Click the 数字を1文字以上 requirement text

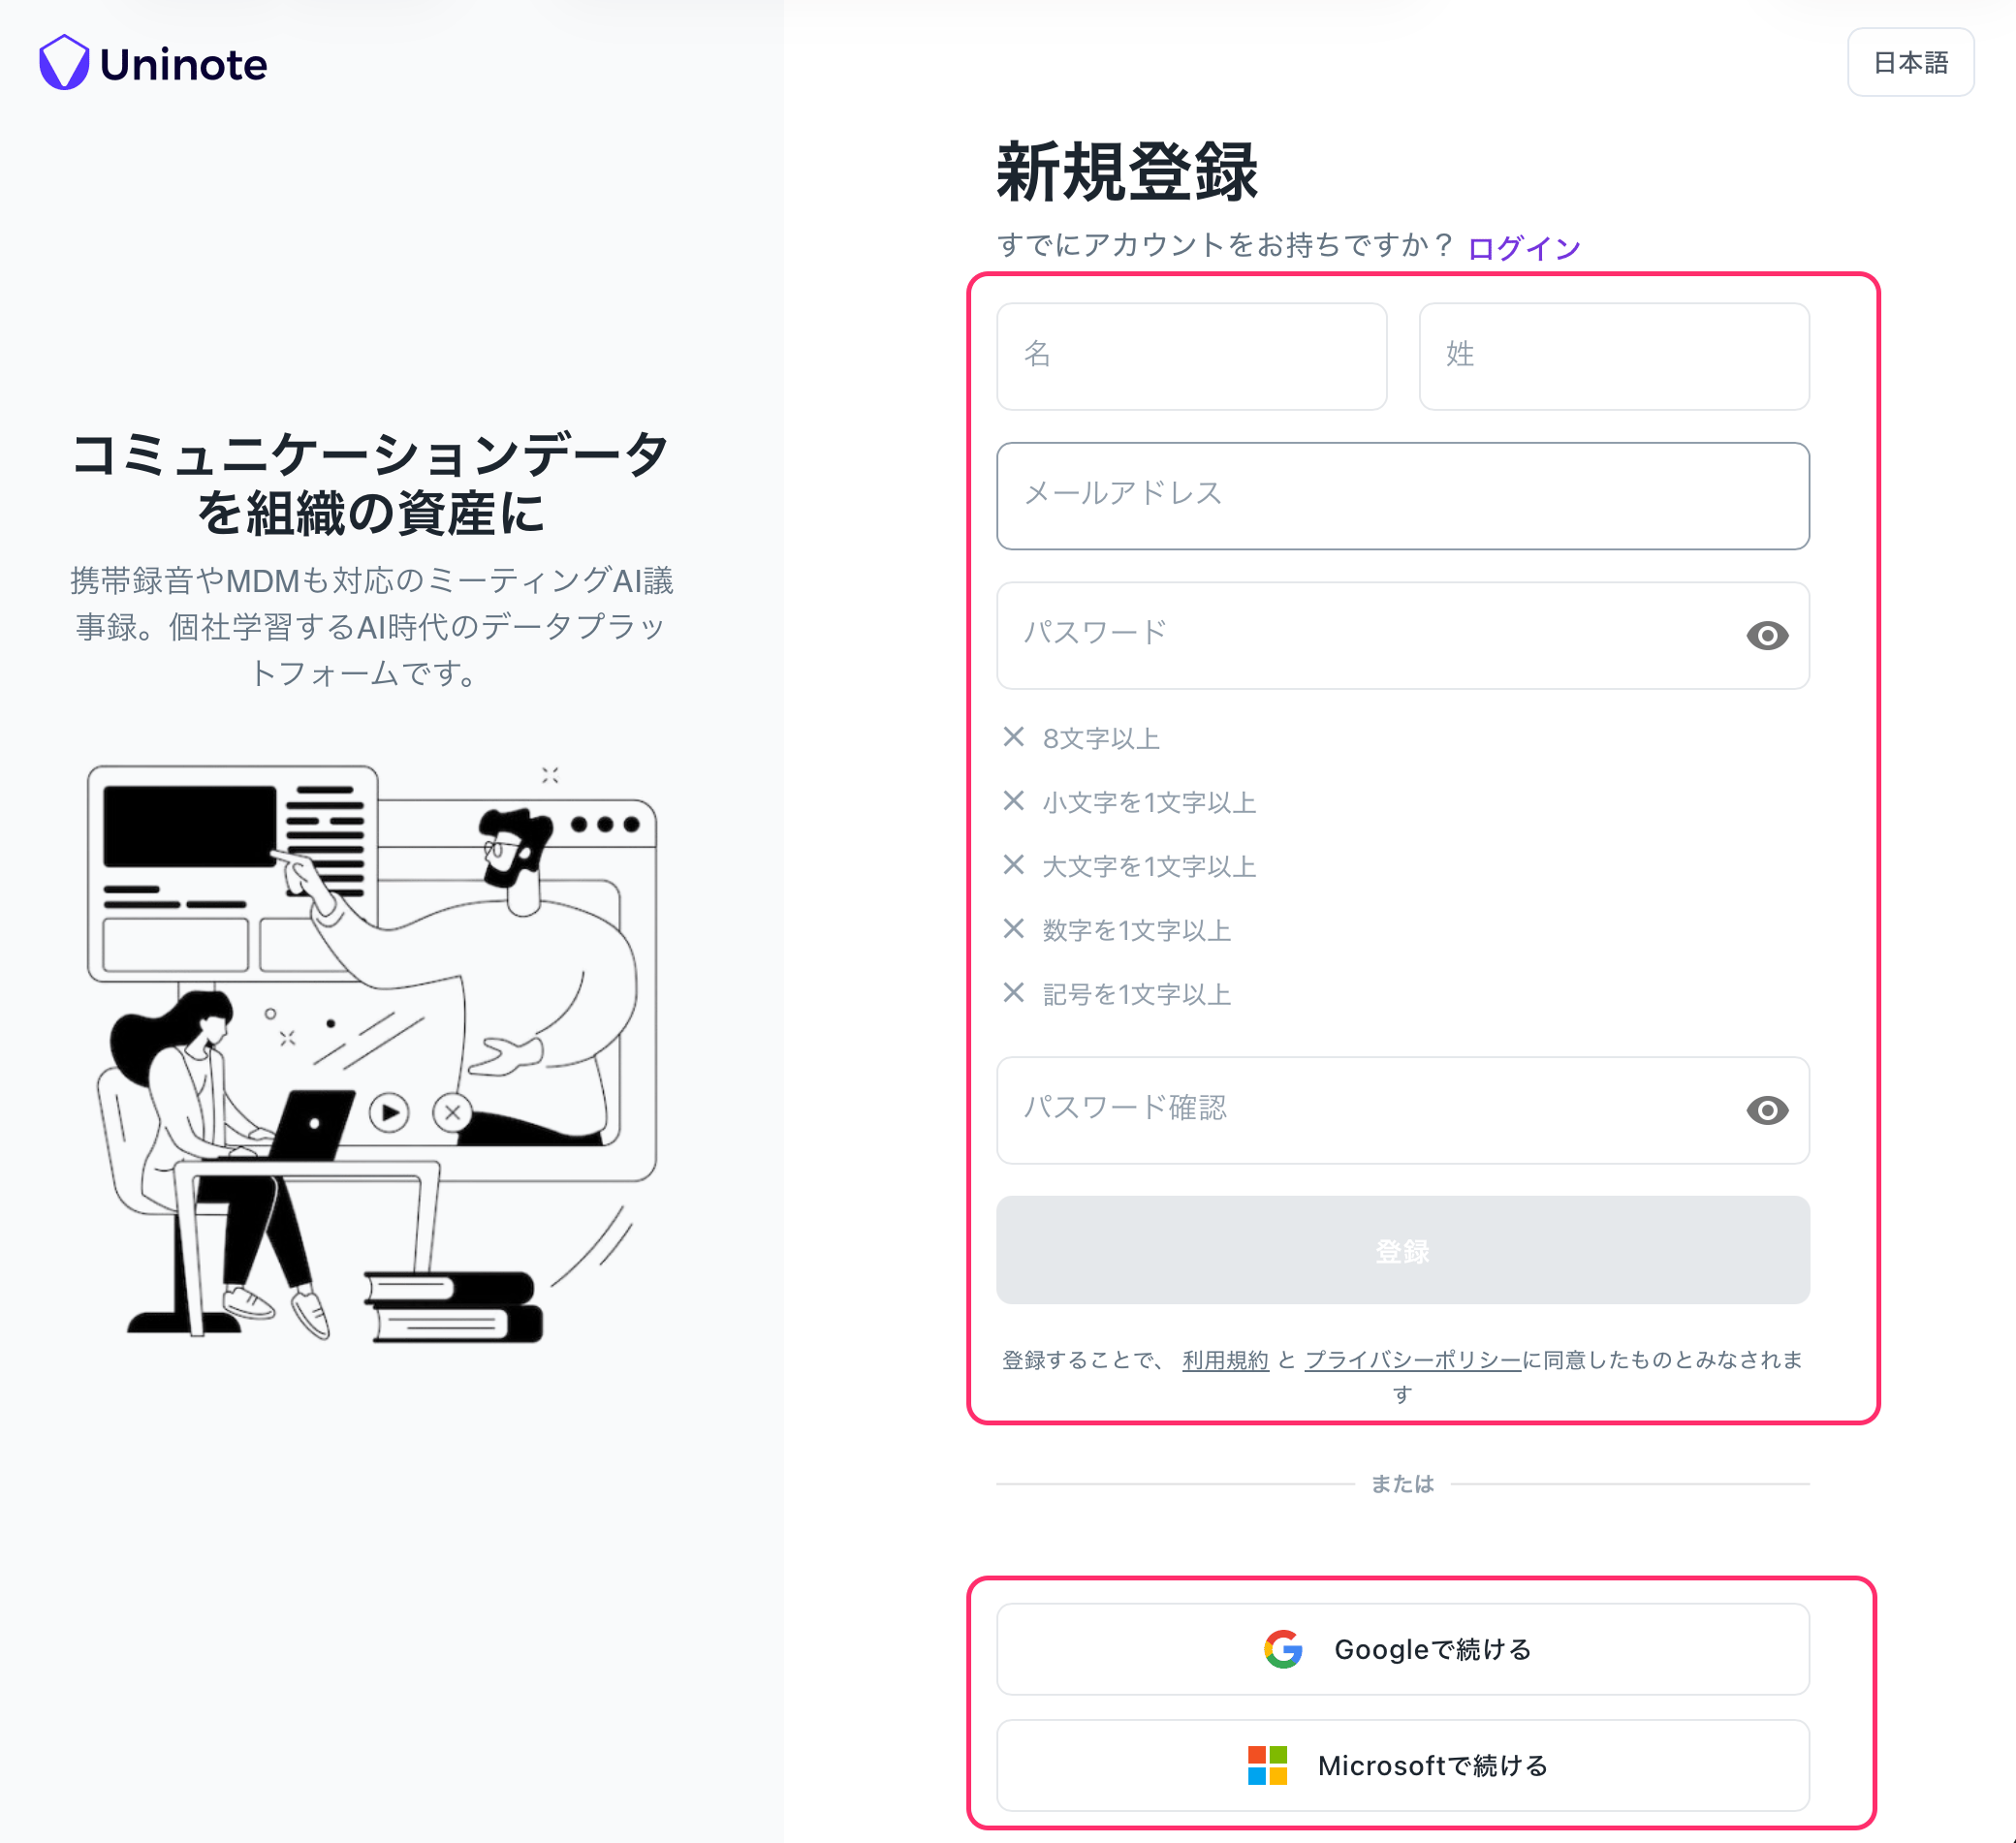(x=1136, y=931)
